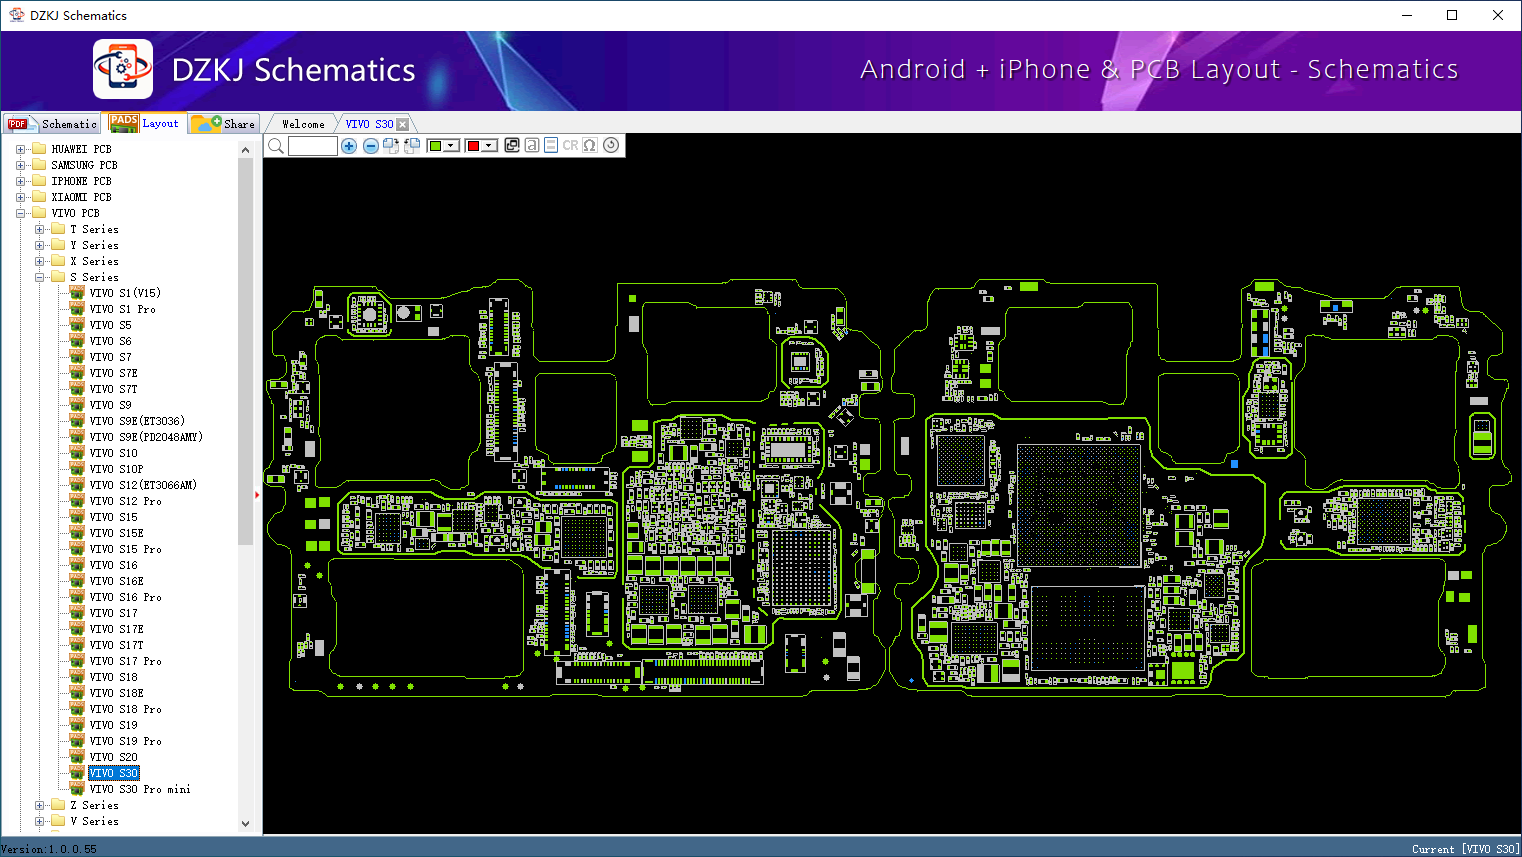Select VIVO S16E tree entry
The image size is (1522, 857).
[x=116, y=581]
